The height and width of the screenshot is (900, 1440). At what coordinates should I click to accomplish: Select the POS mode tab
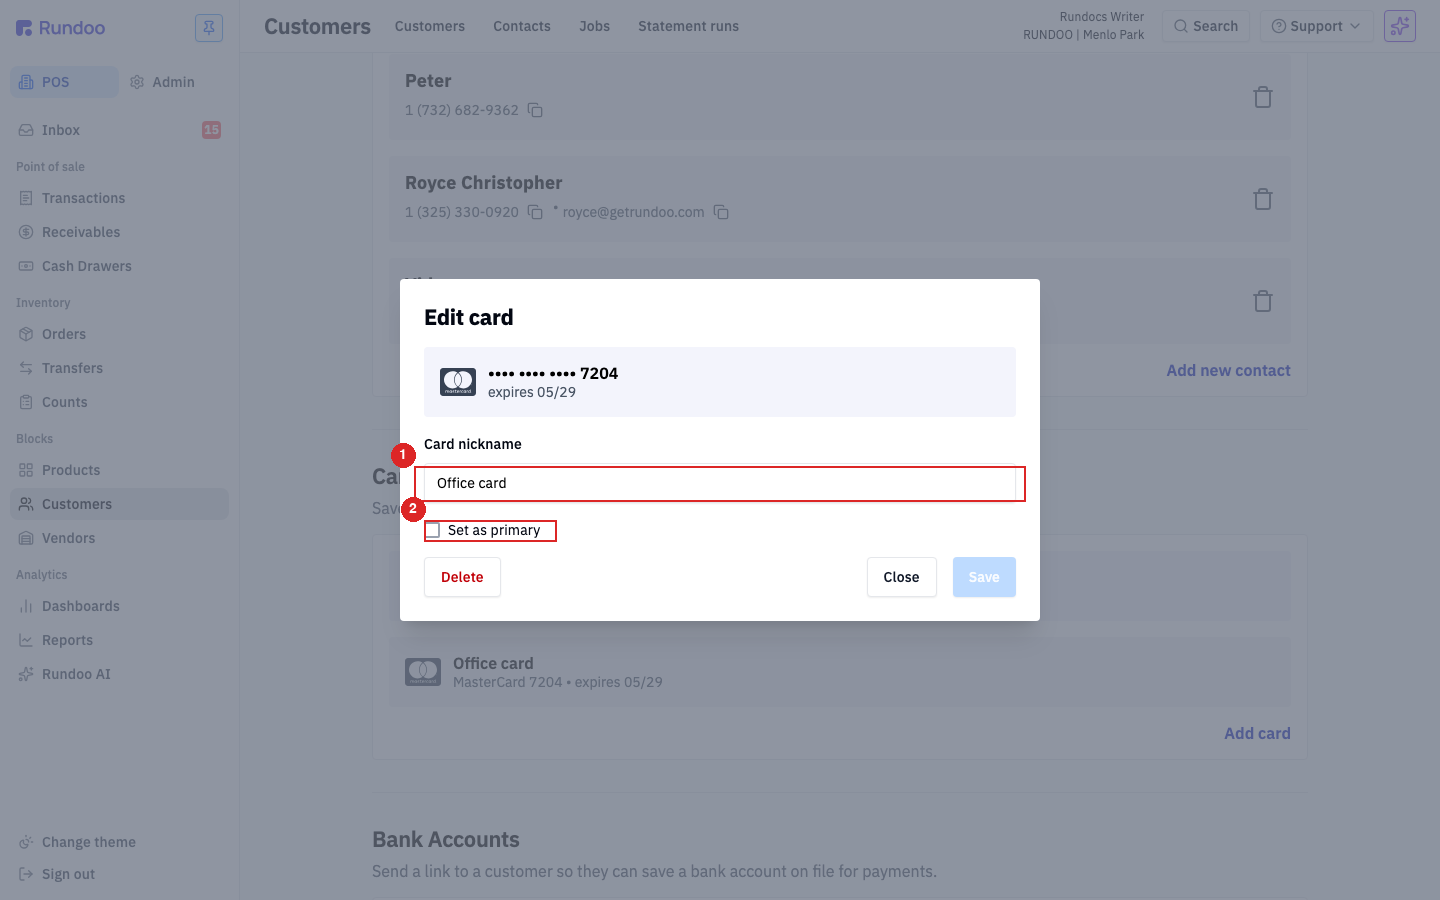pos(64,82)
